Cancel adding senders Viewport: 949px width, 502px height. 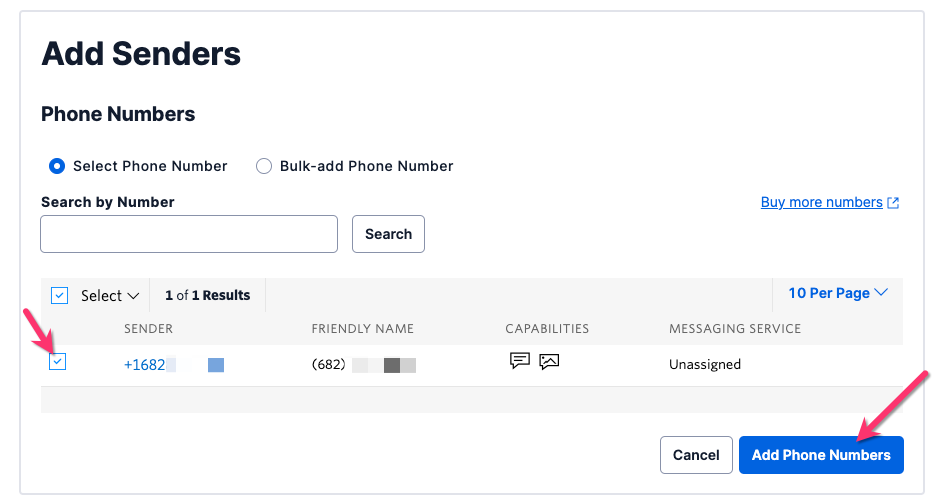click(x=696, y=455)
